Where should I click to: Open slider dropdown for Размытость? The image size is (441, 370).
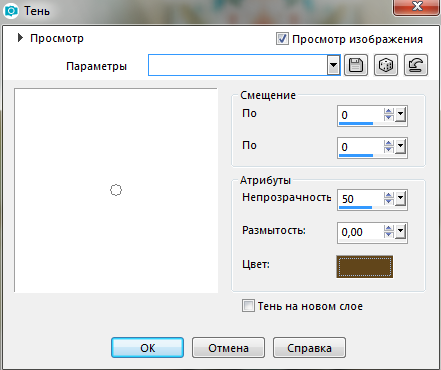click(x=401, y=231)
